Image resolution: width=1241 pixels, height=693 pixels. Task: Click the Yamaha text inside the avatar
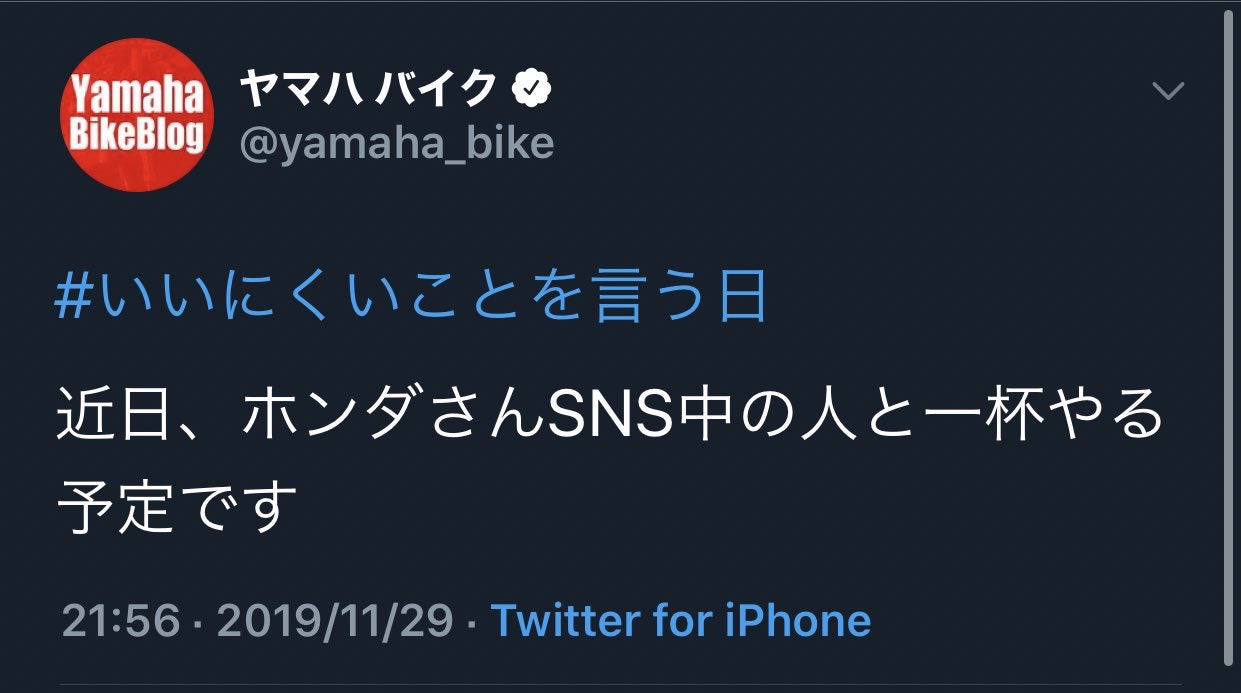(x=136, y=98)
